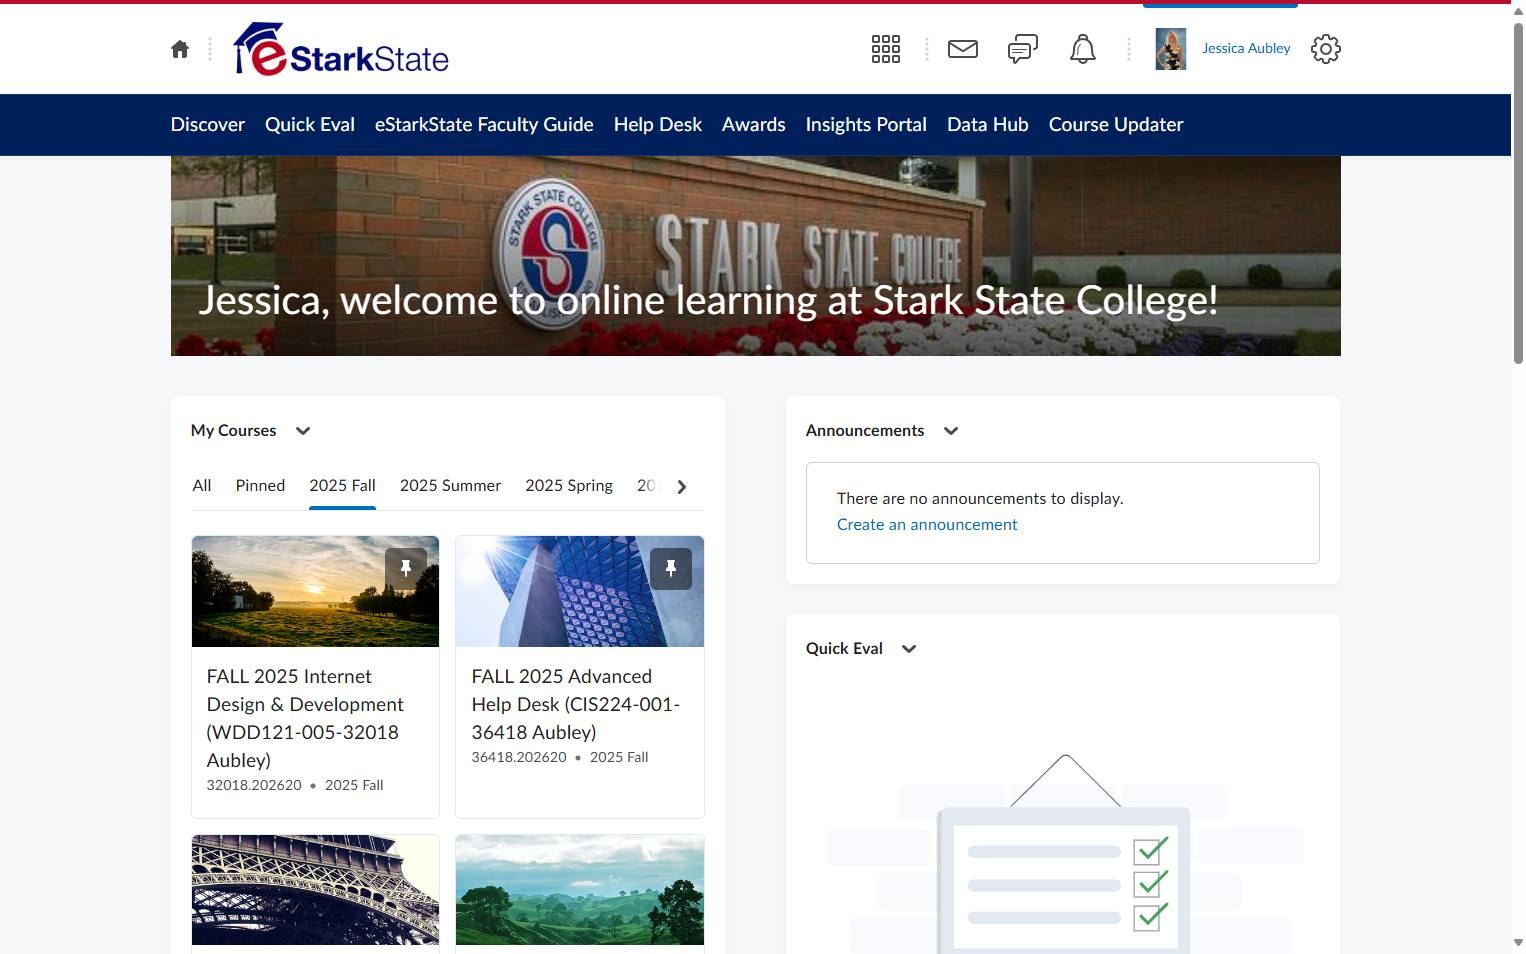
Task: Click Jessica Aubley's profile picture
Action: click(1171, 49)
